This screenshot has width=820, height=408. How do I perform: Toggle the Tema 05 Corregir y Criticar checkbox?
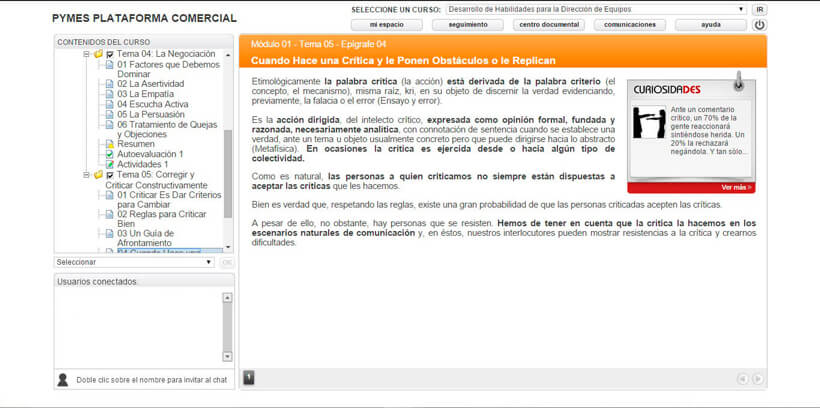(110, 175)
